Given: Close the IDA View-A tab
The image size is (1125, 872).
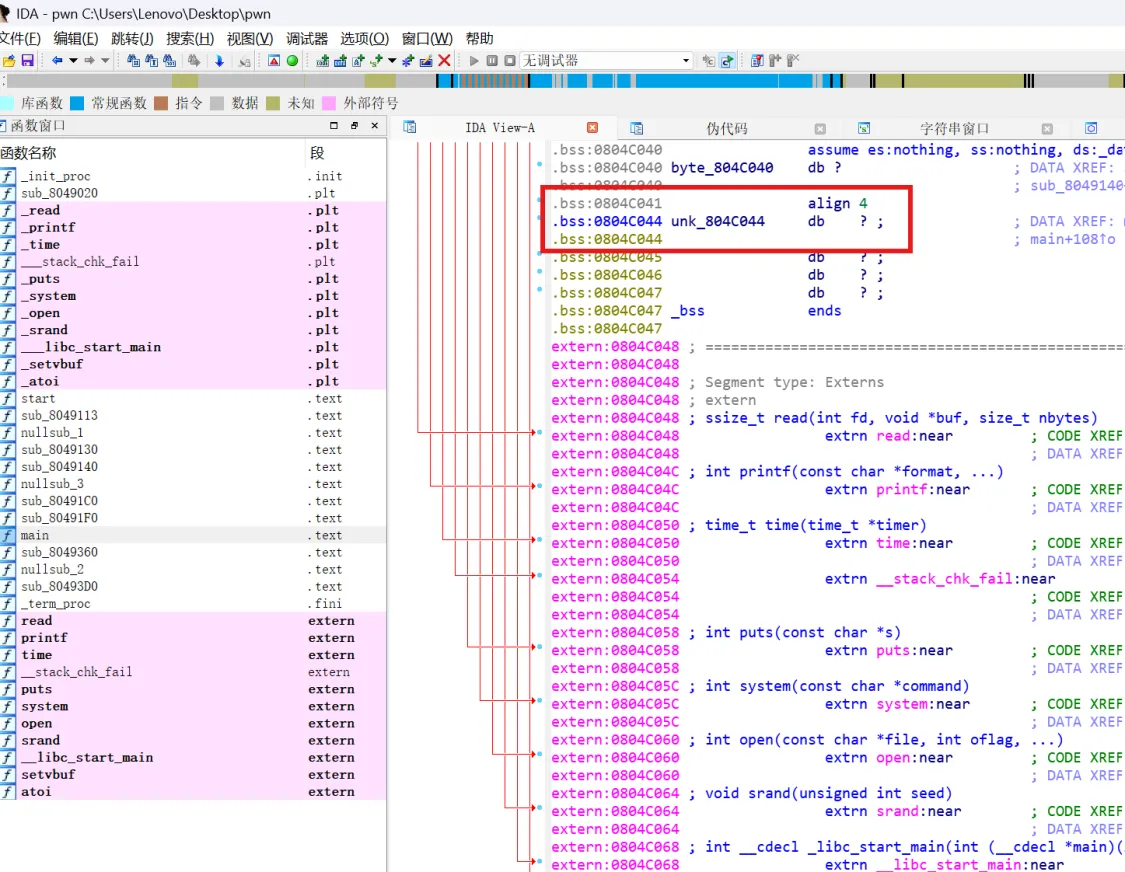Looking at the screenshot, I should tap(593, 127).
